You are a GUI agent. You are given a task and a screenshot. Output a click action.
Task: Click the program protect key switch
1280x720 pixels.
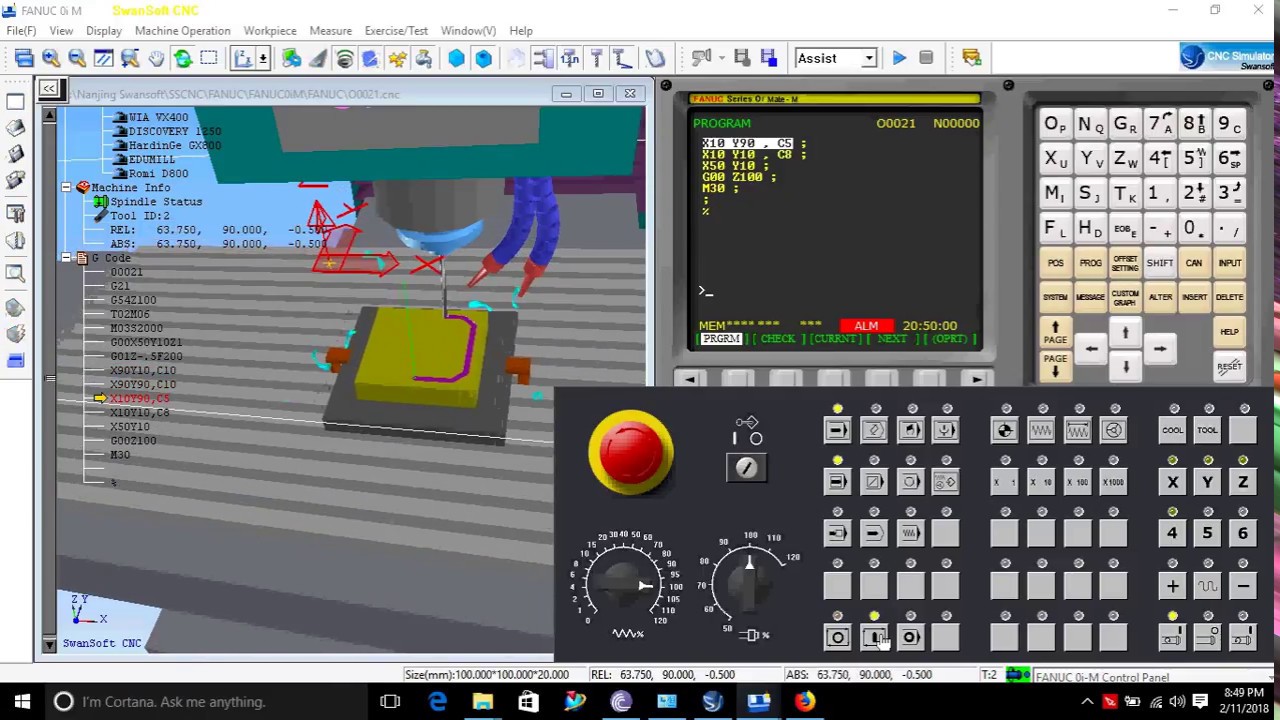coord(747,468)
